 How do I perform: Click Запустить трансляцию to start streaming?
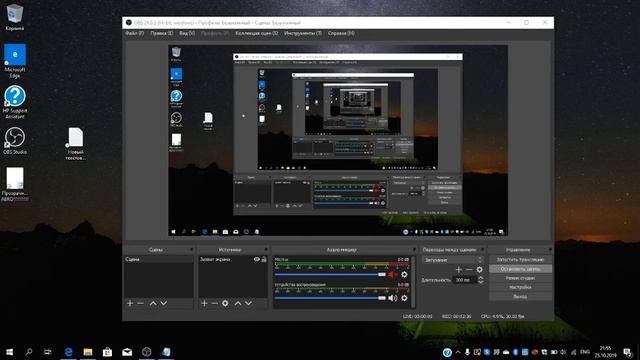pos(520,260)
